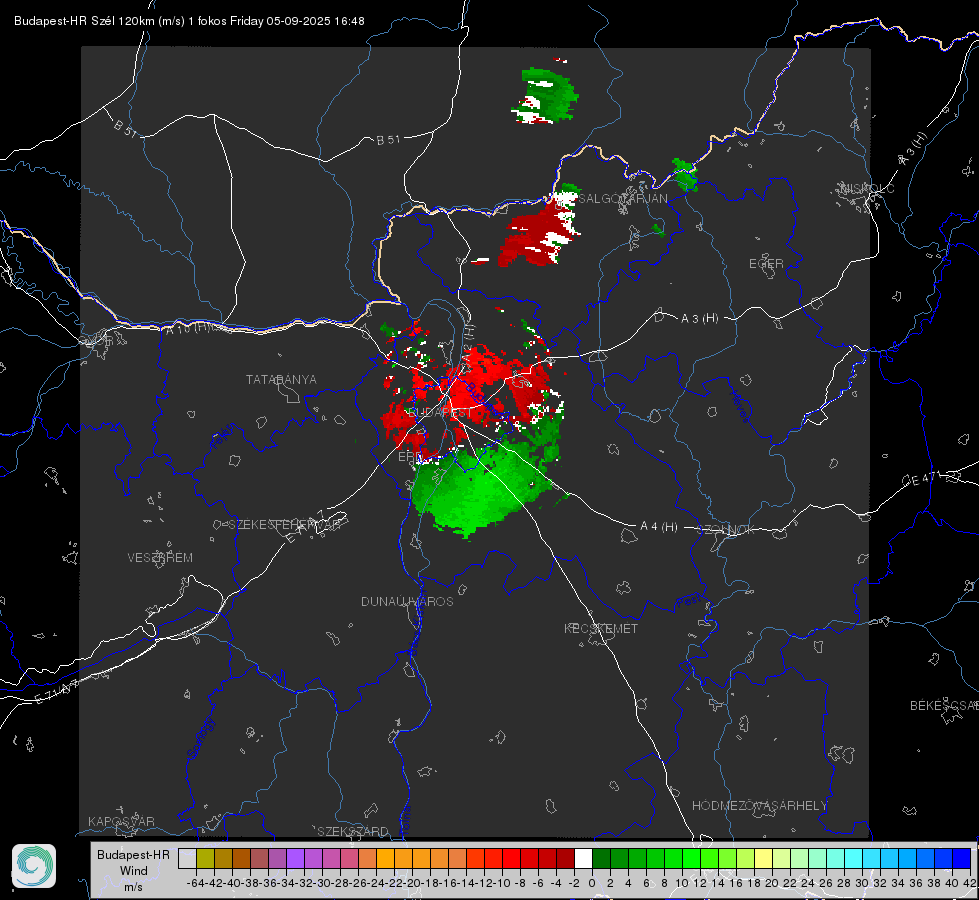This screenshot has height=900, width=979.
Task: Click the legend value 42 text
Action: (x=969, y=883)
